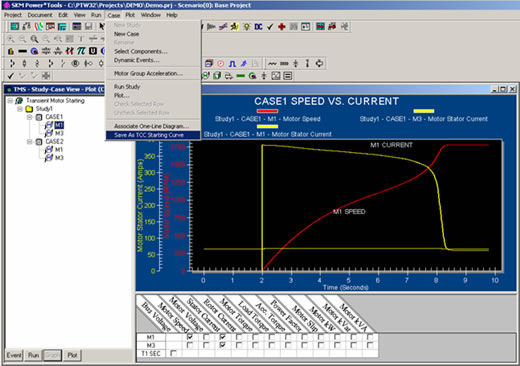The image size is (520, 366).
Task: Open the Project menu
Action: click(13, 15)
